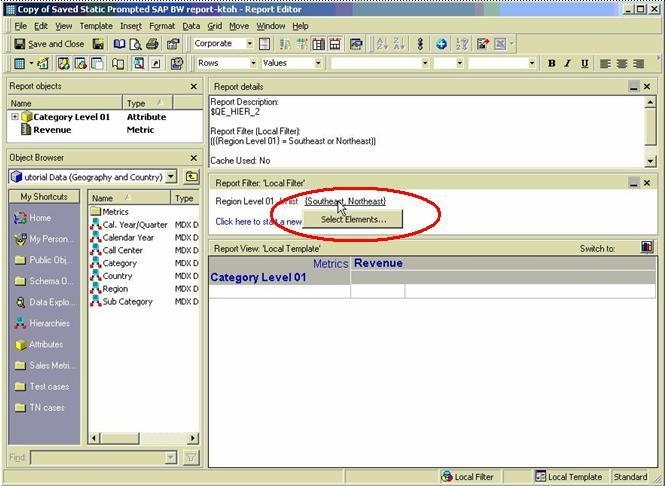Click the Southeast, Northeast filter link
The height and width of the screenshot is (486, 665).
pyautogui.click(x=345, y=201)
